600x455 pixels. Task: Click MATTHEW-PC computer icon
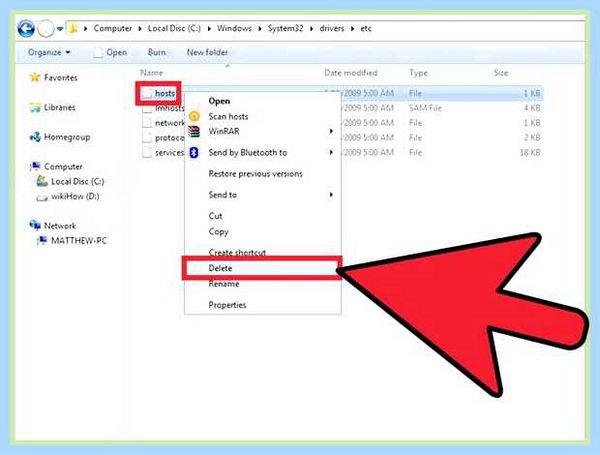(x=41, y=240)
